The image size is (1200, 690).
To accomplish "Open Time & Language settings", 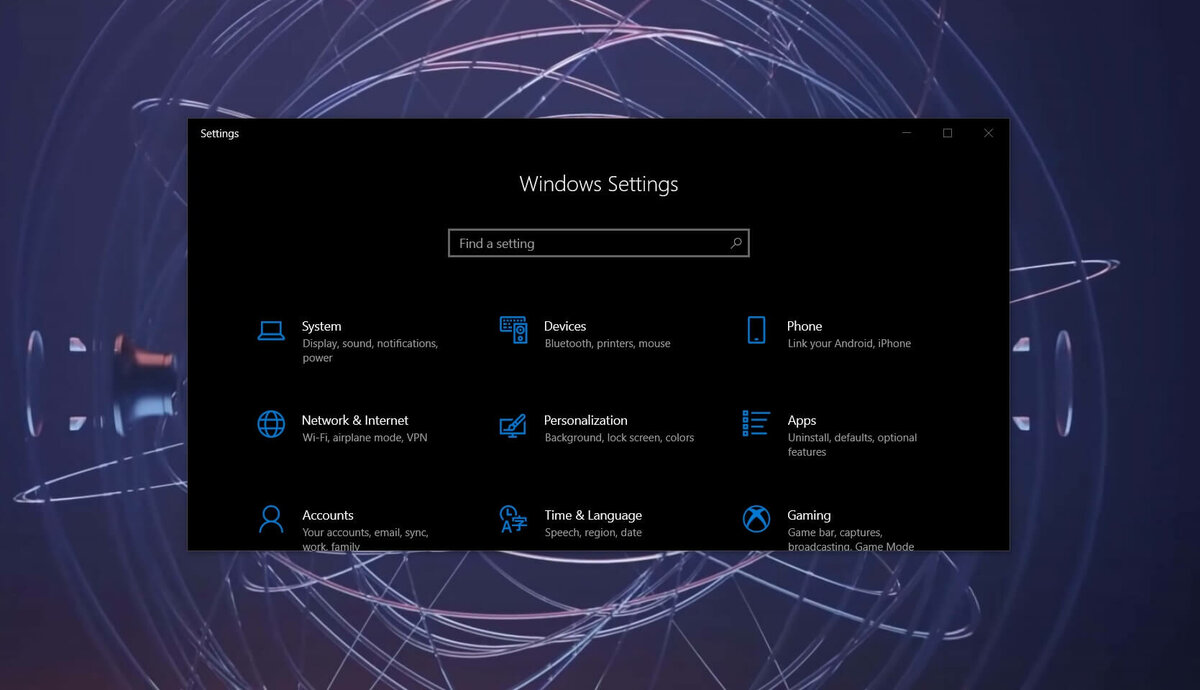I will click(x=593, y=515).
